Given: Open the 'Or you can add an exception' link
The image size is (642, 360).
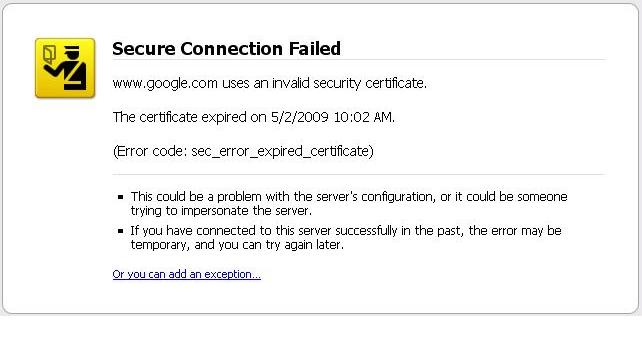Looking at the screenshot, I should (x=186, y=274).
